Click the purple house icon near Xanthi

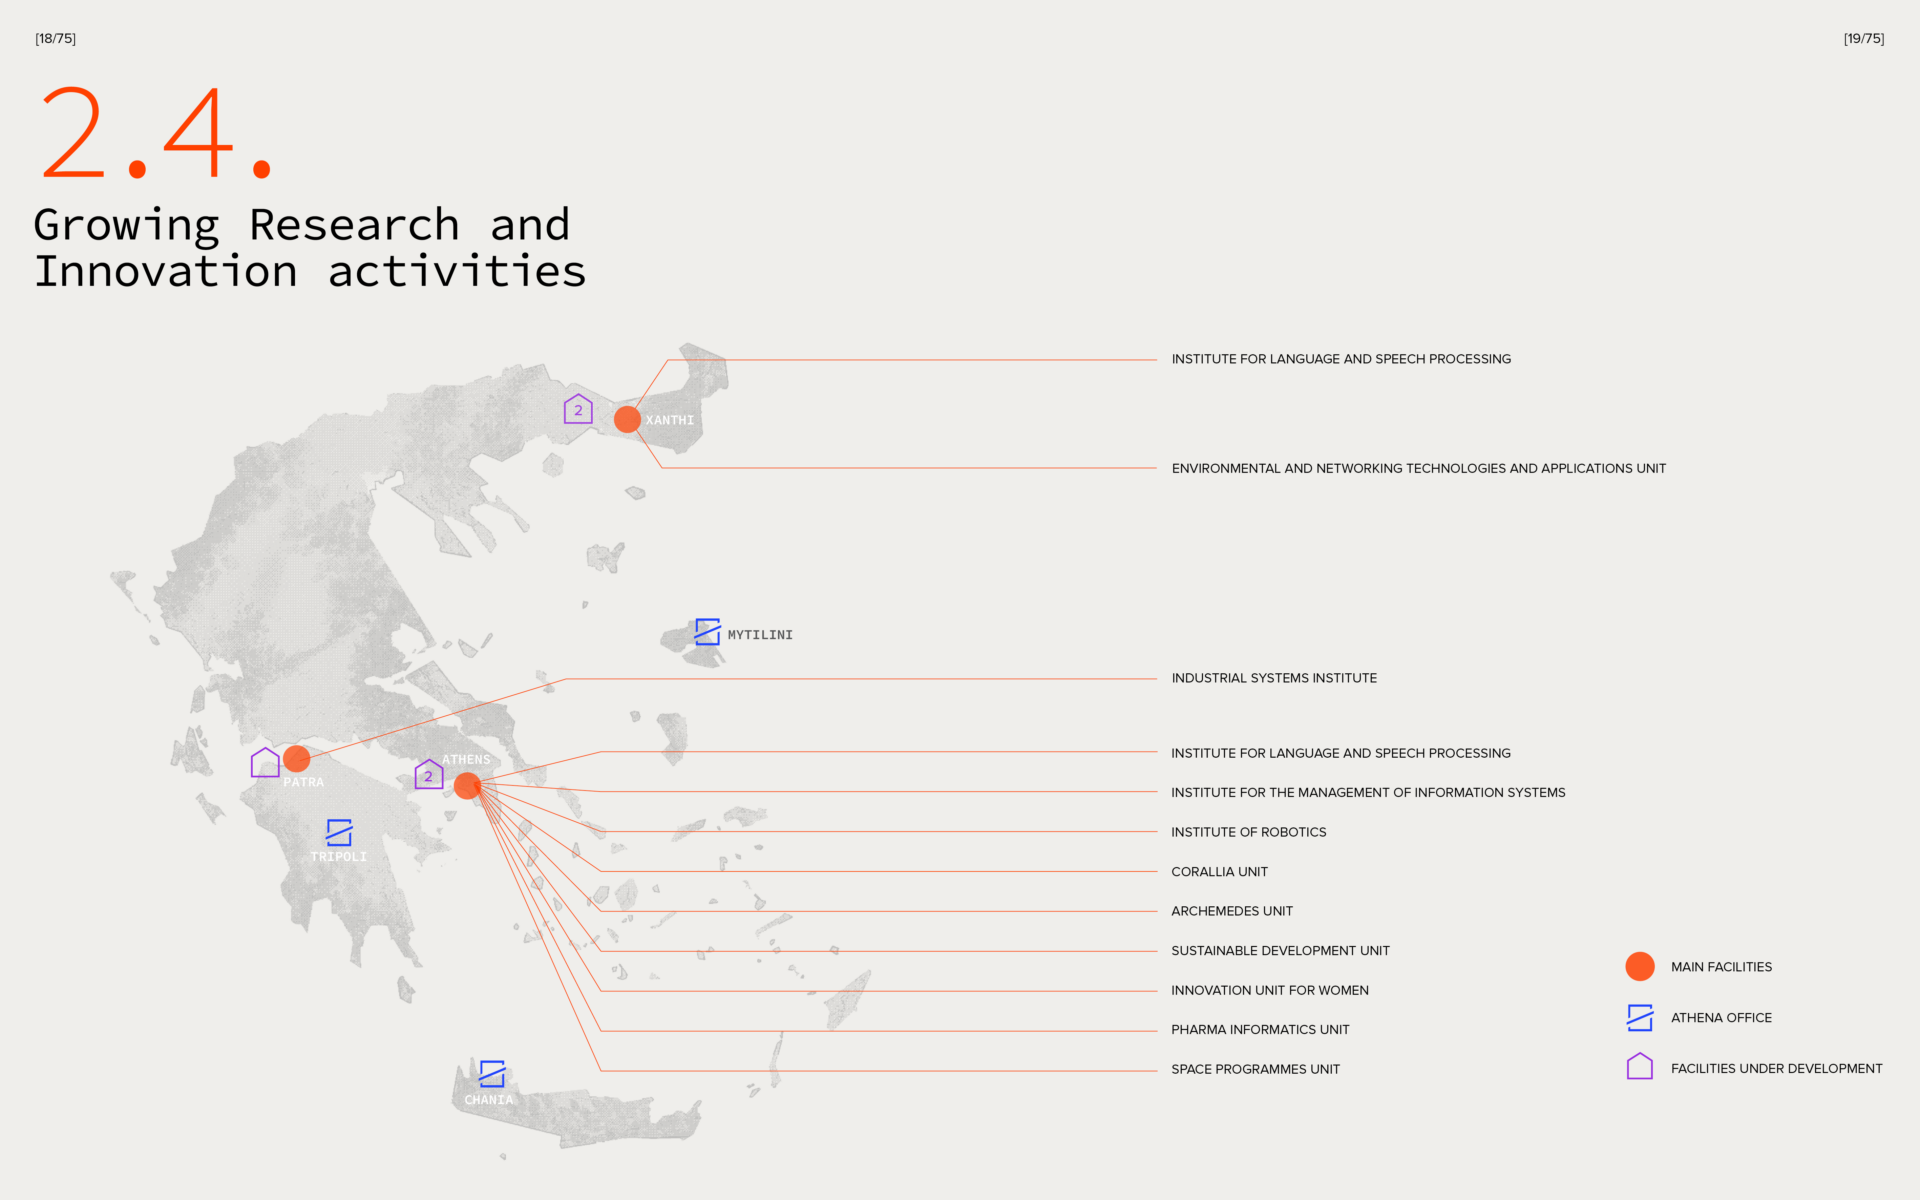[x=578, y=409]
